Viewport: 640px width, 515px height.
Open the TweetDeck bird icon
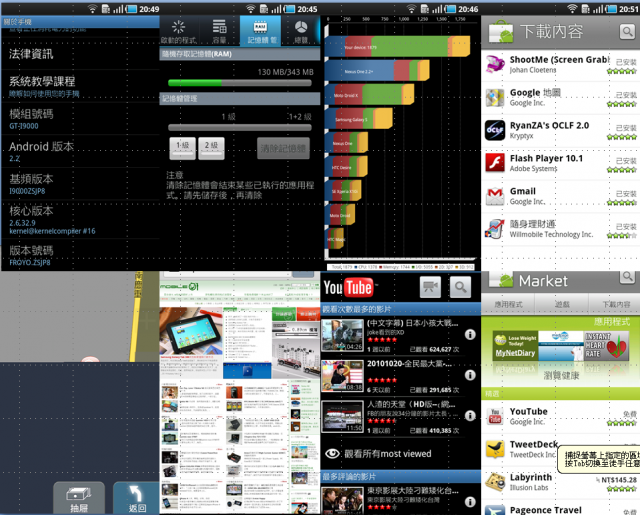point(495,449)
